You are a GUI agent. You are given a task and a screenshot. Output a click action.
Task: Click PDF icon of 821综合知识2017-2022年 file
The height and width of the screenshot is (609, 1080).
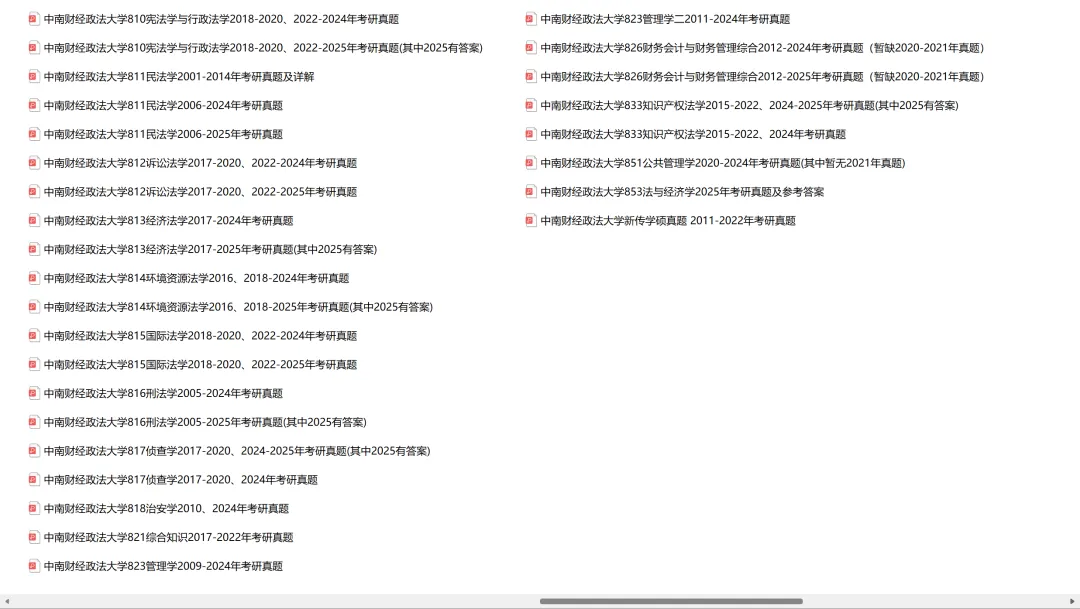pyautogui.click(x=33, y=537)
